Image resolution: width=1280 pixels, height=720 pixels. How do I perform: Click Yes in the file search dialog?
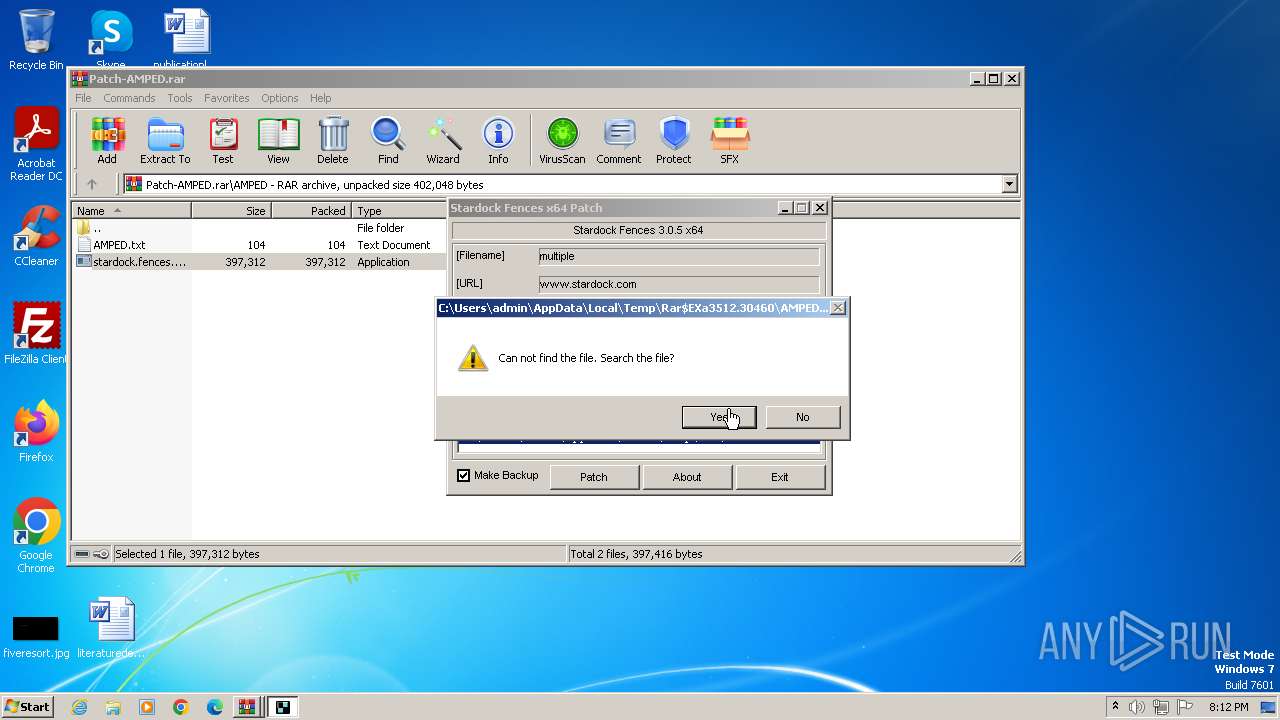(x=719, y=417)
